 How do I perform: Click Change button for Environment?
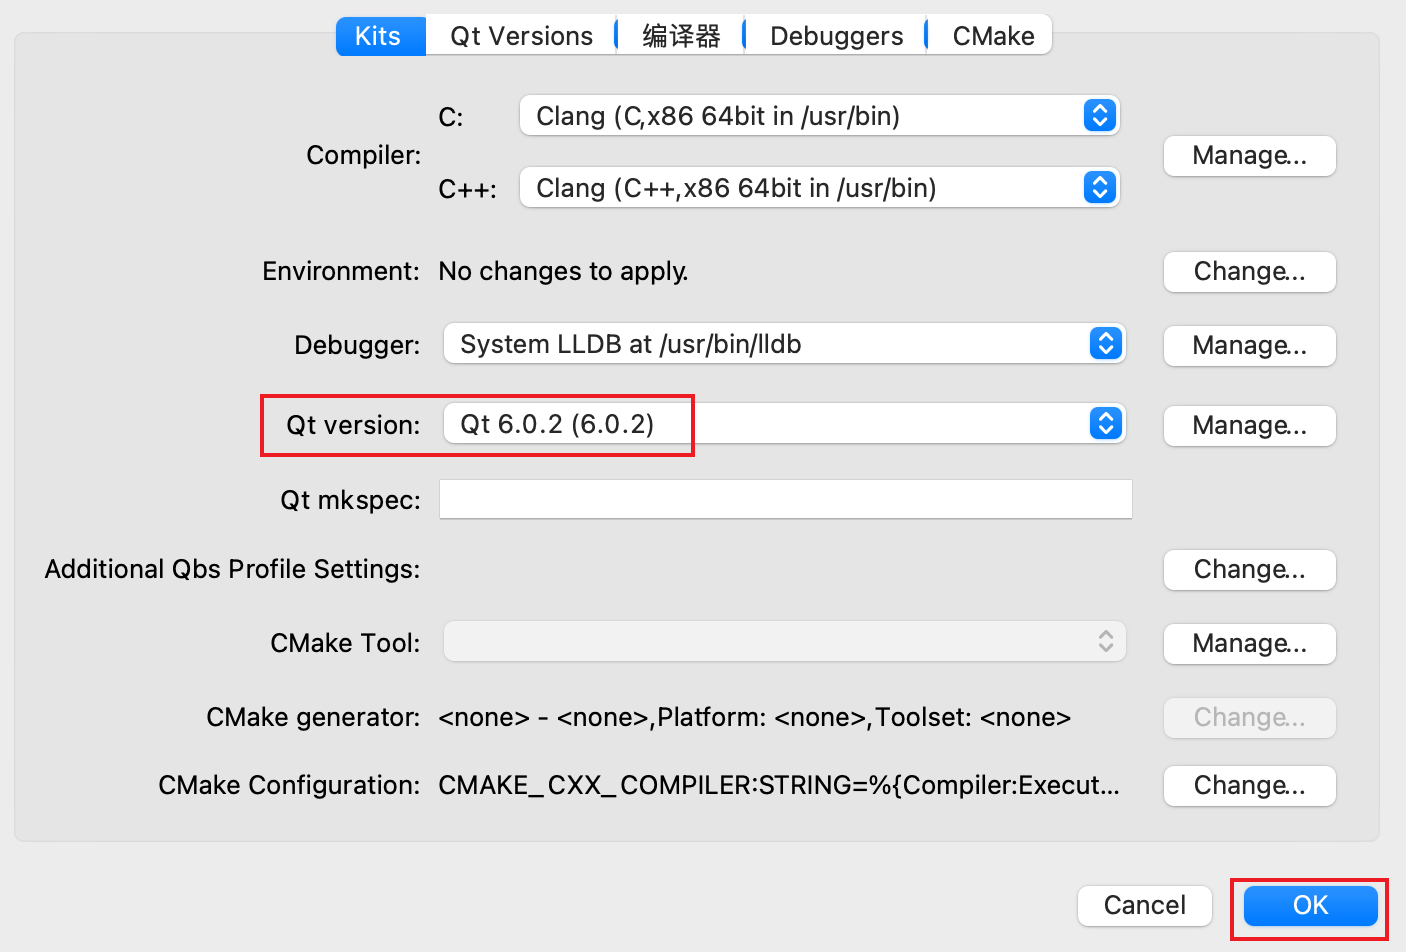click(1249, 272)
